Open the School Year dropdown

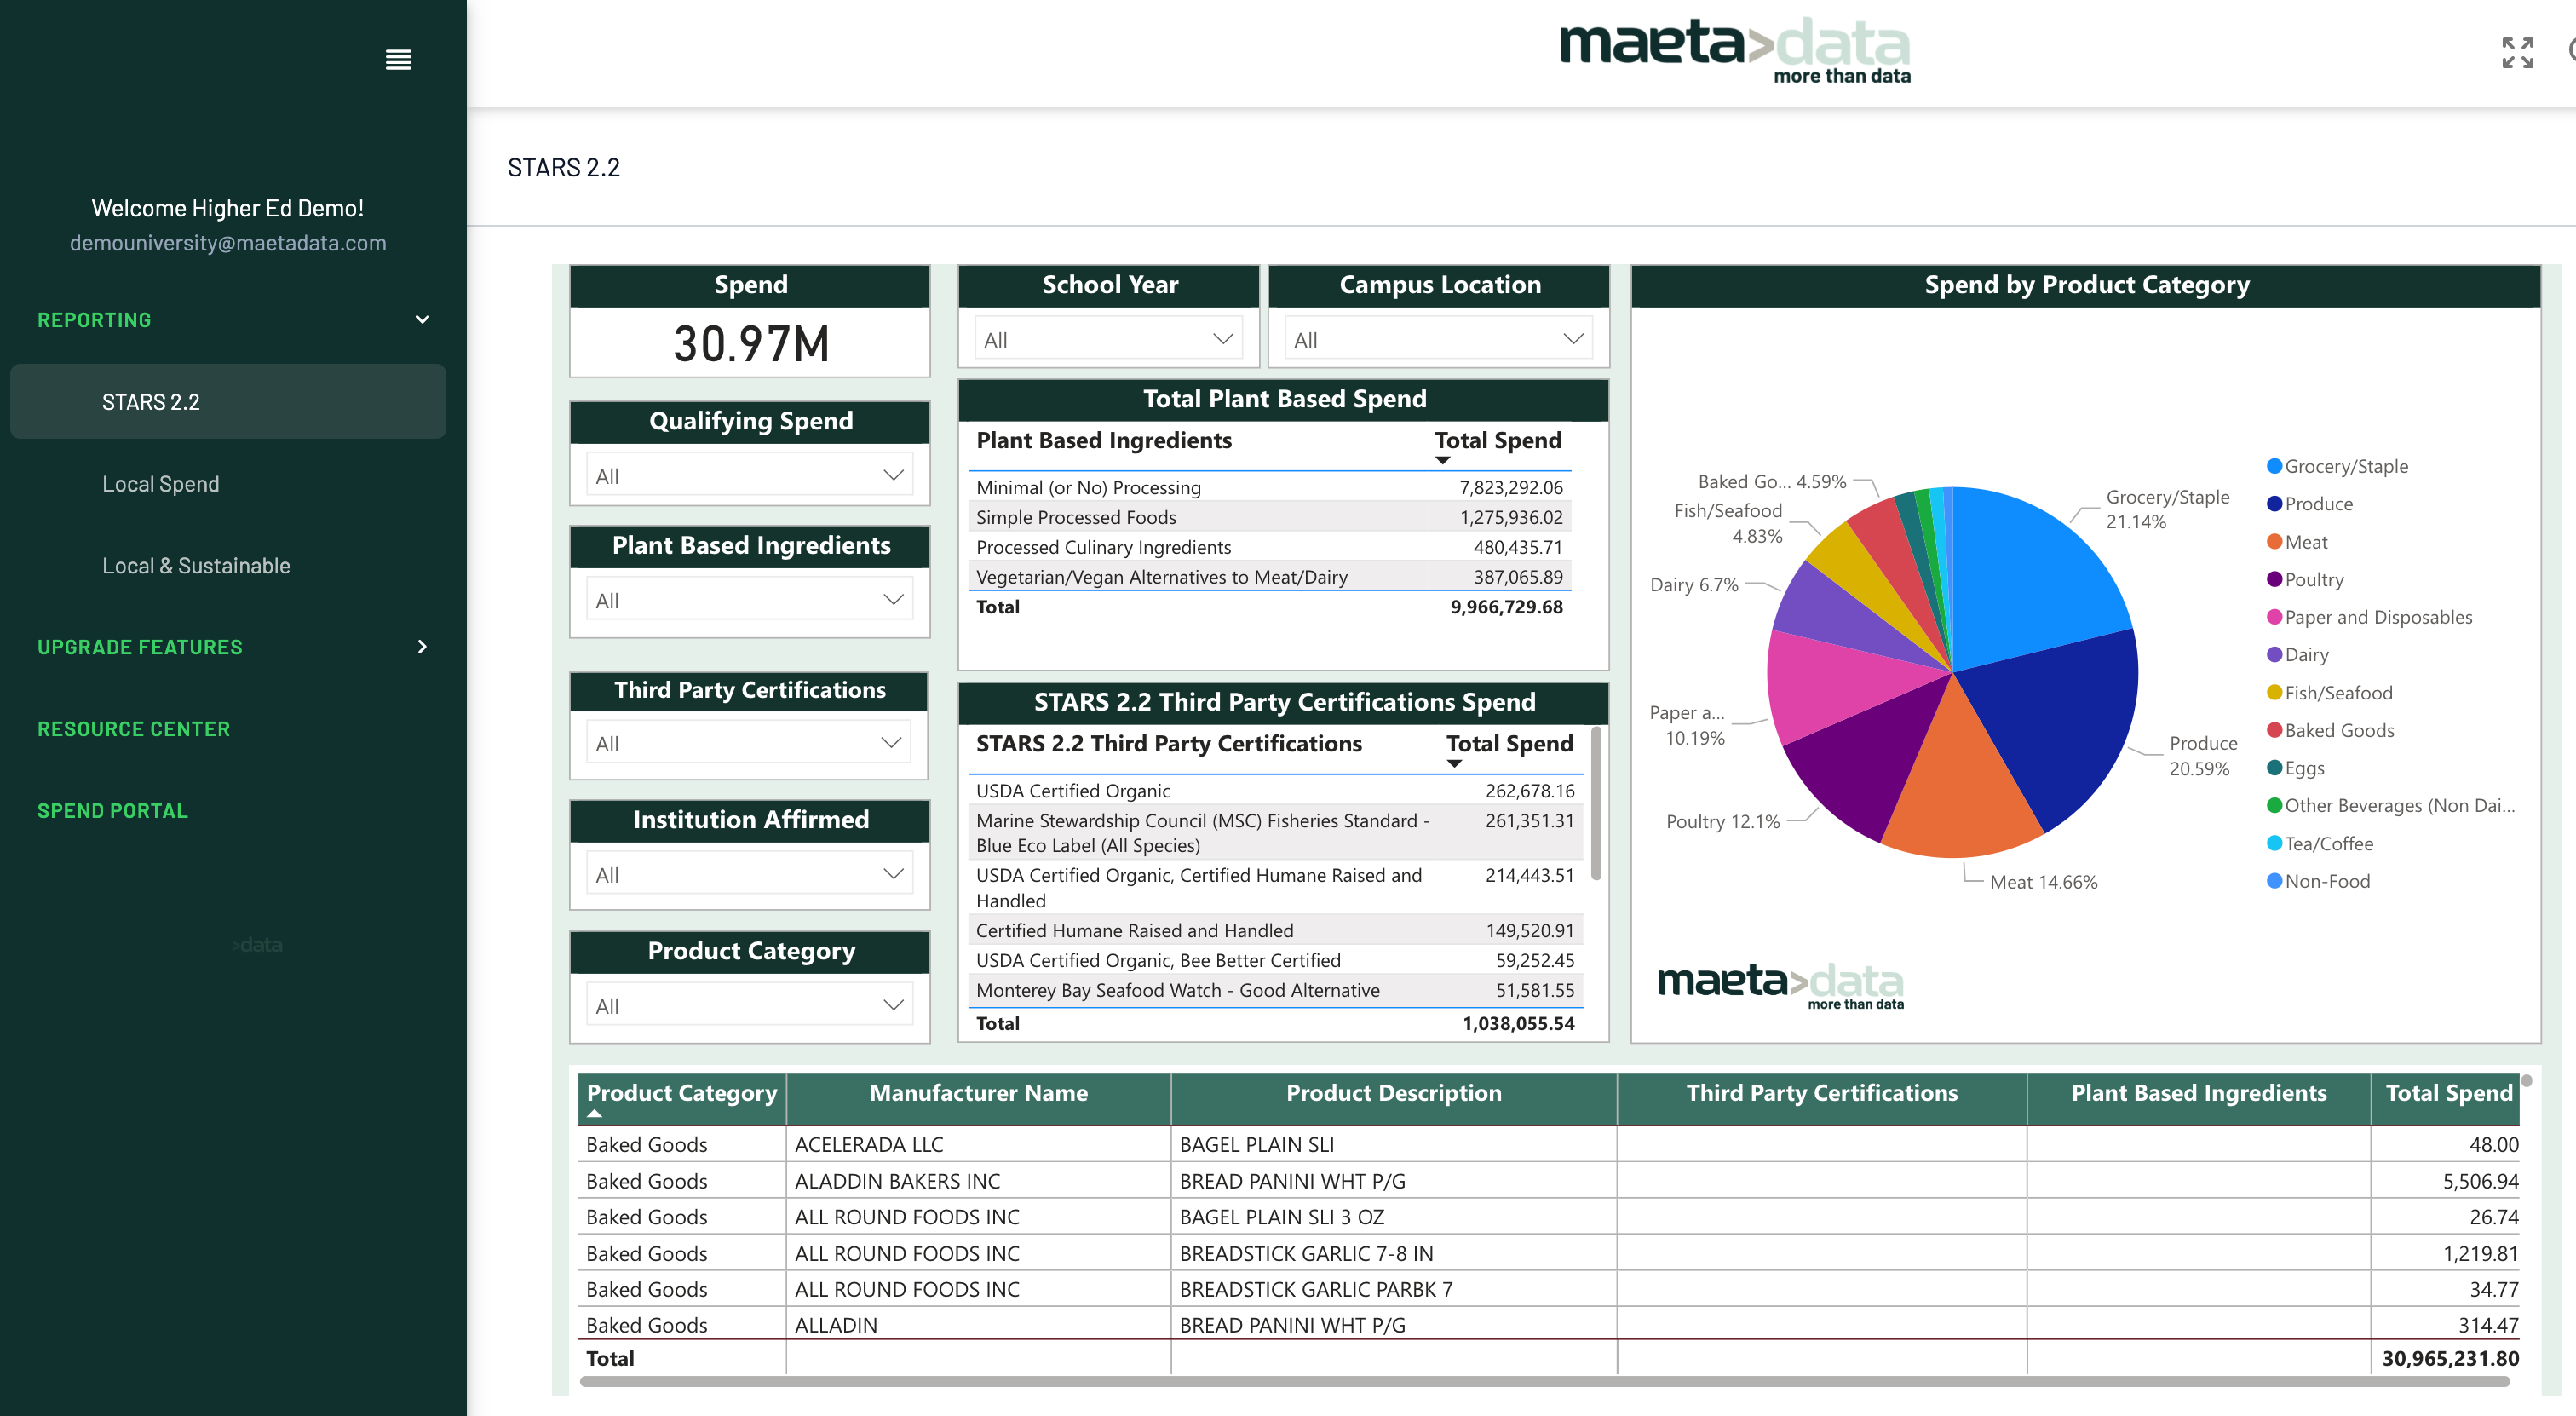[1107, 339]
